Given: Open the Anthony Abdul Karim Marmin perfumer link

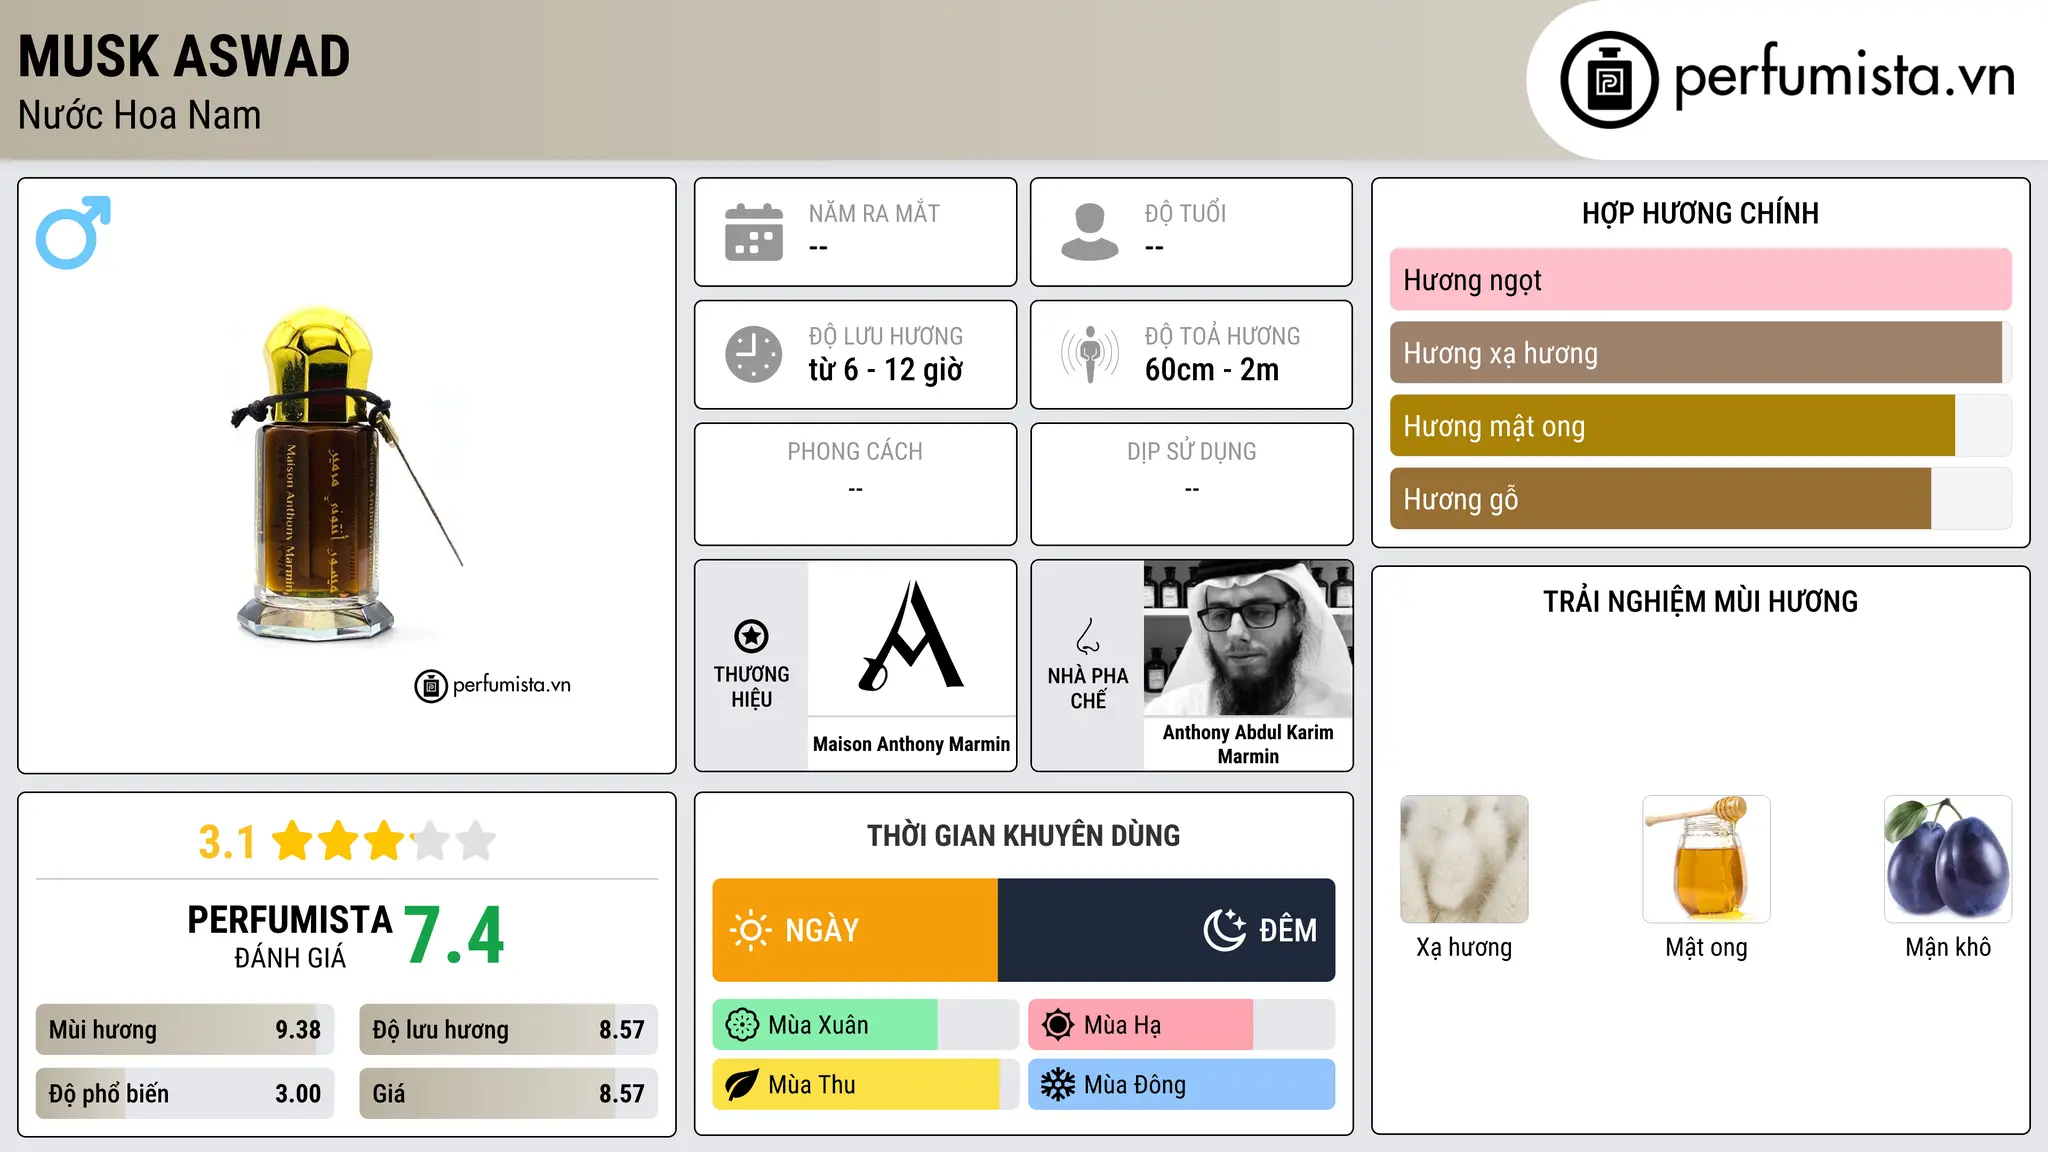Looking at the screenshot, I should coord(1248,744).
